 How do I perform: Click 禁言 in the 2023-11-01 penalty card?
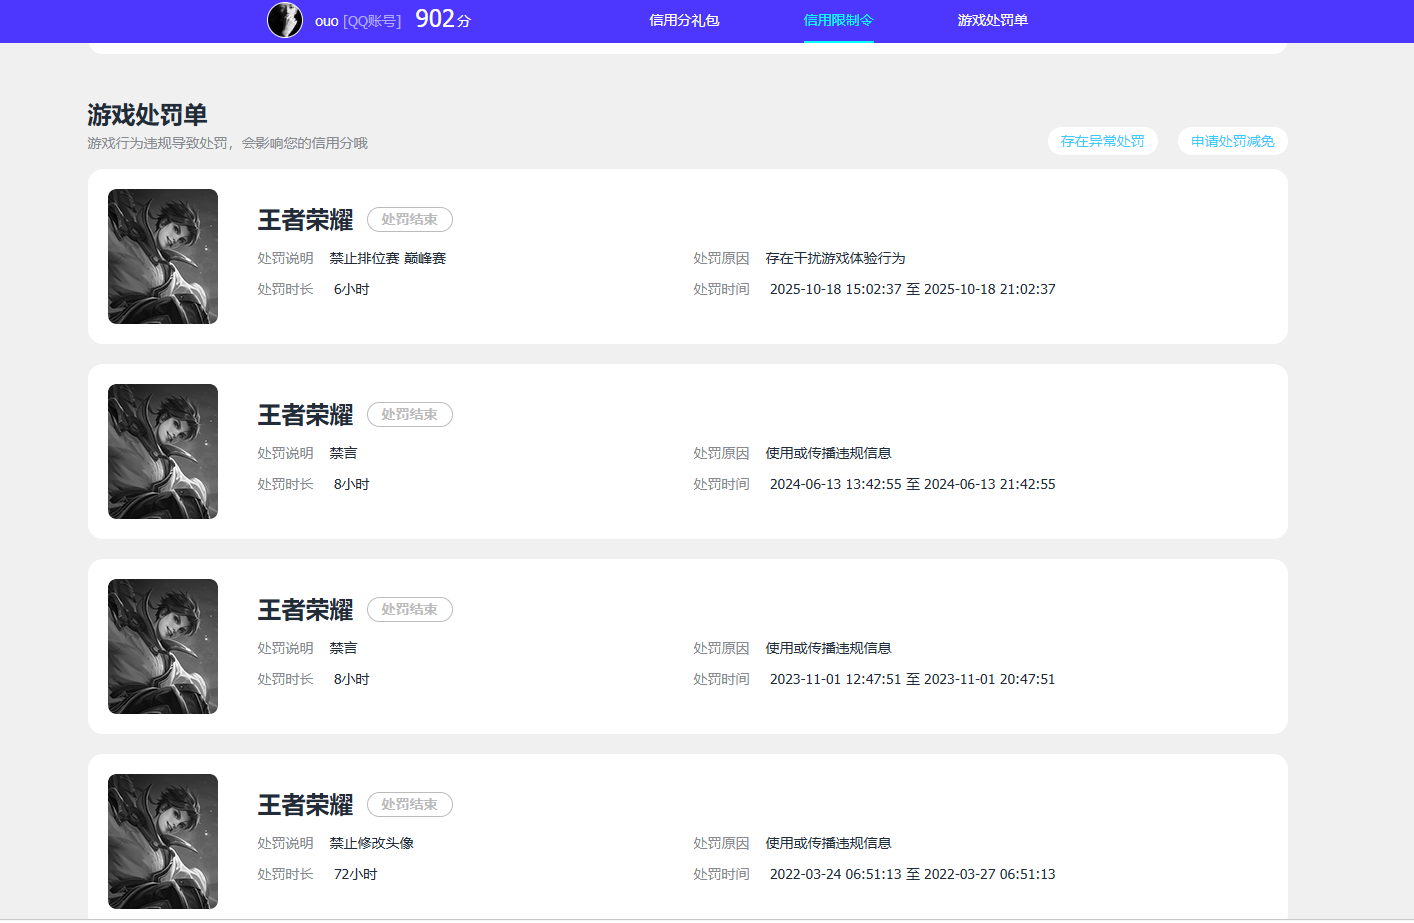pos(343,648)
